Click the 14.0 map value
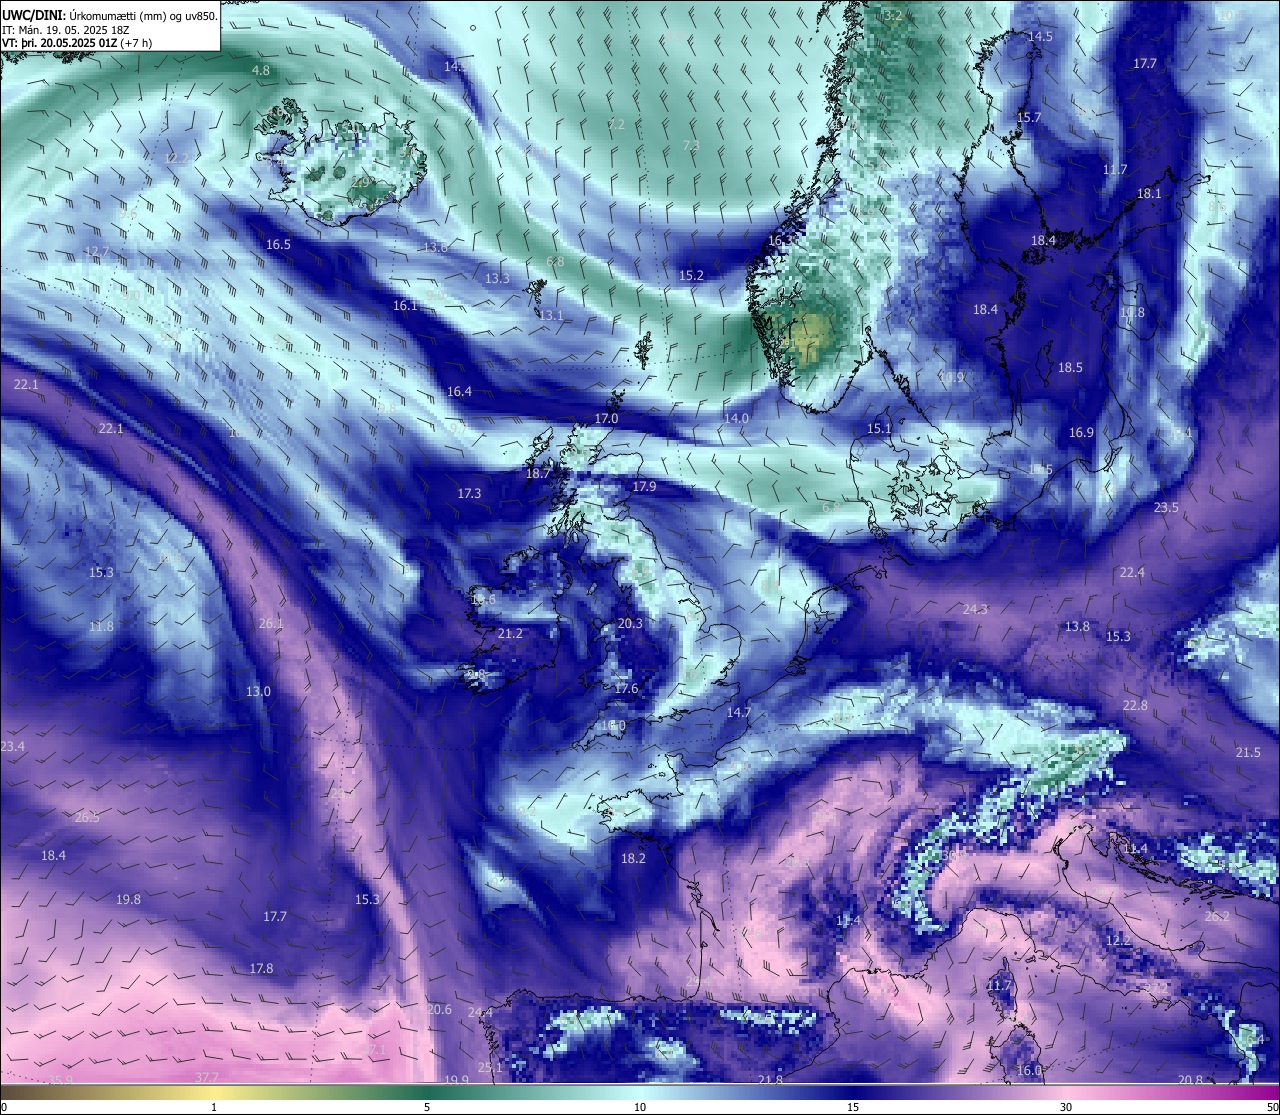Image resolution: width=1280 pixels, height=1115 pixels. (736, 418)
